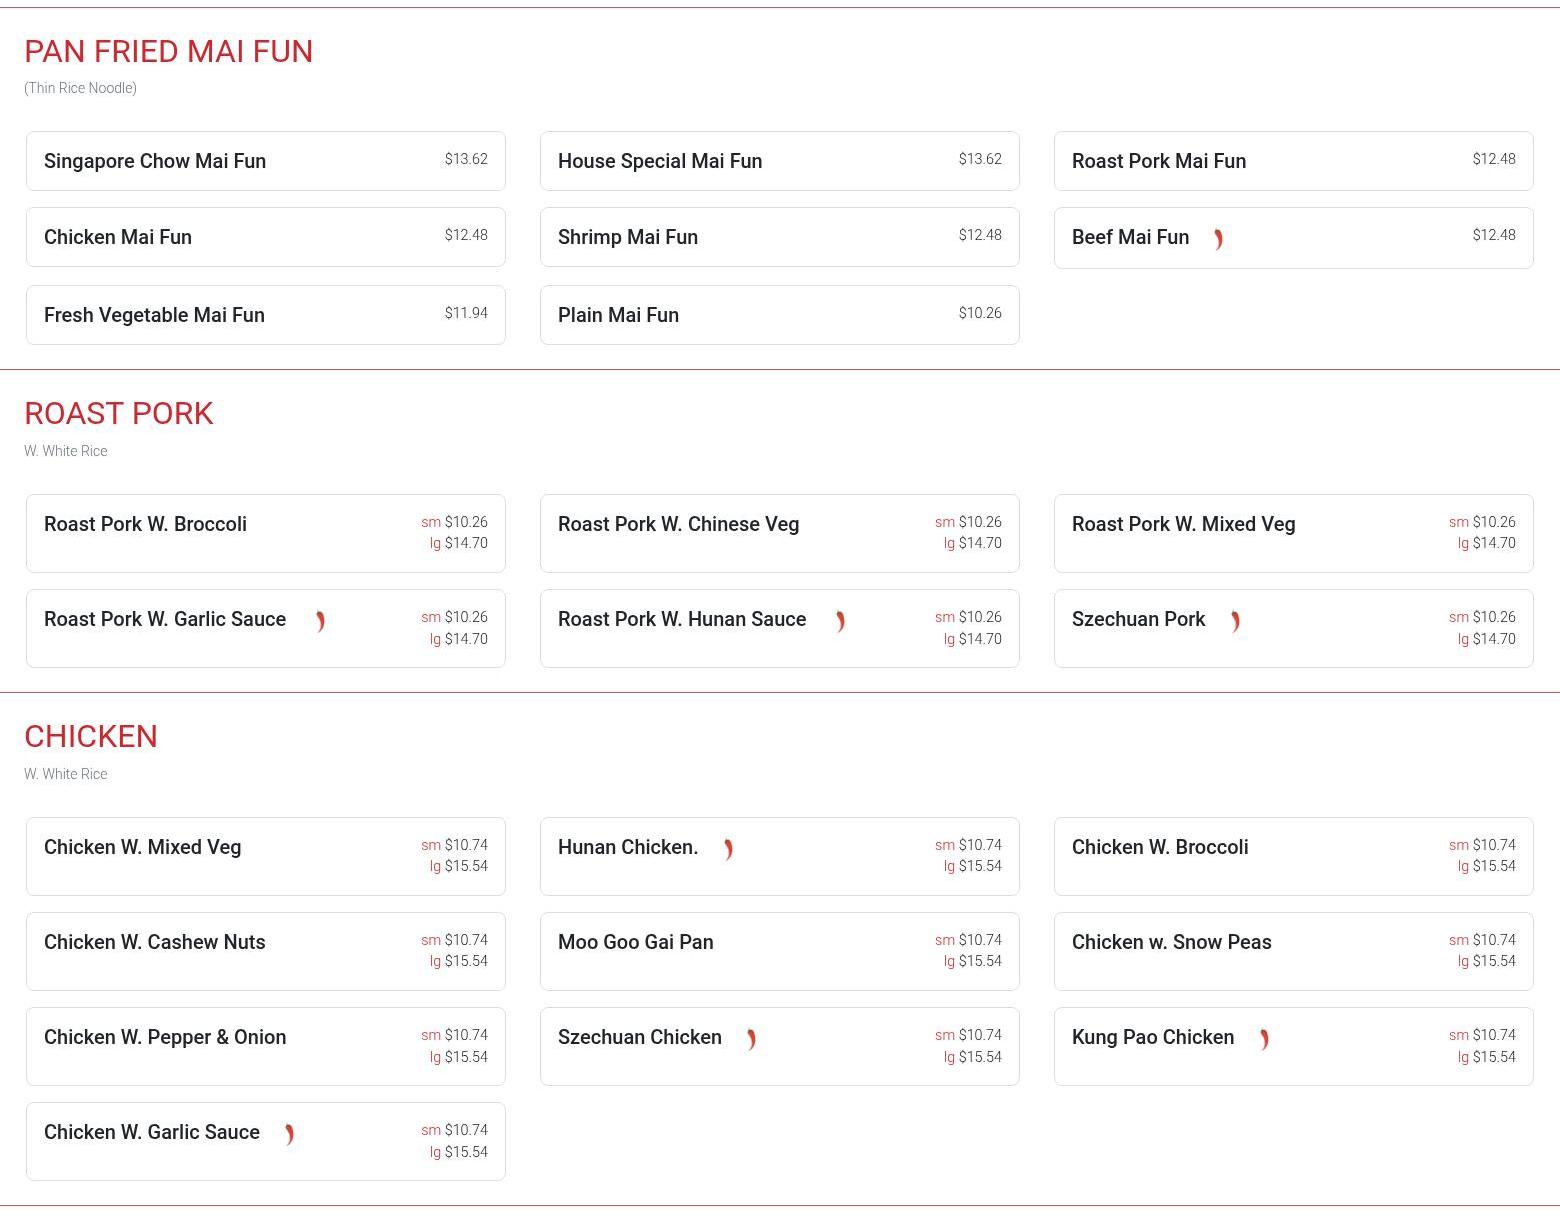Image resolution: width=1560 pixels, height=1221 pixels.
Task: Pick Fresh Vegetable Mai Fun
Action: (266, 315)
